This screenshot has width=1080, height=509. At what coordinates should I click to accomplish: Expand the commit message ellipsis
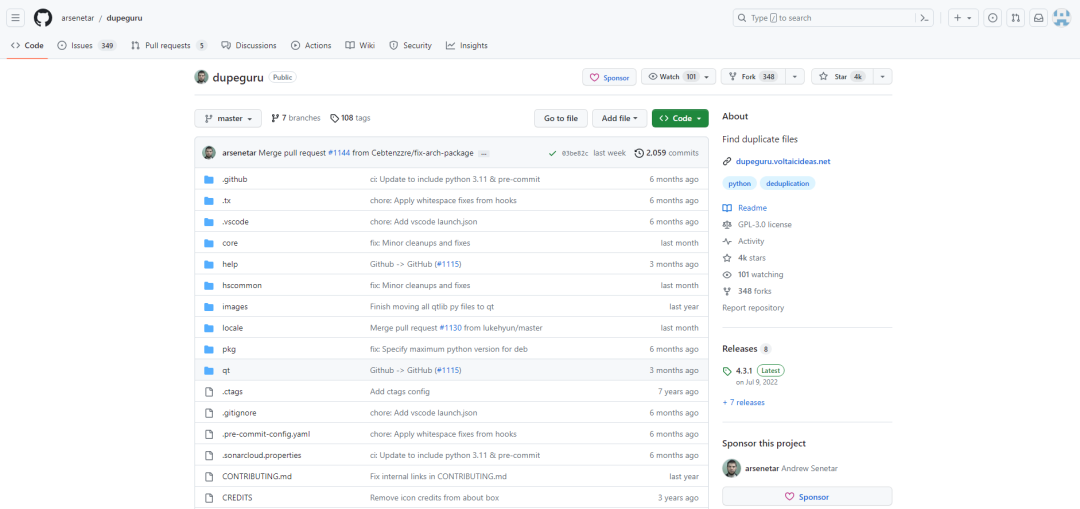pyautogui.click(x=484, y=153)
